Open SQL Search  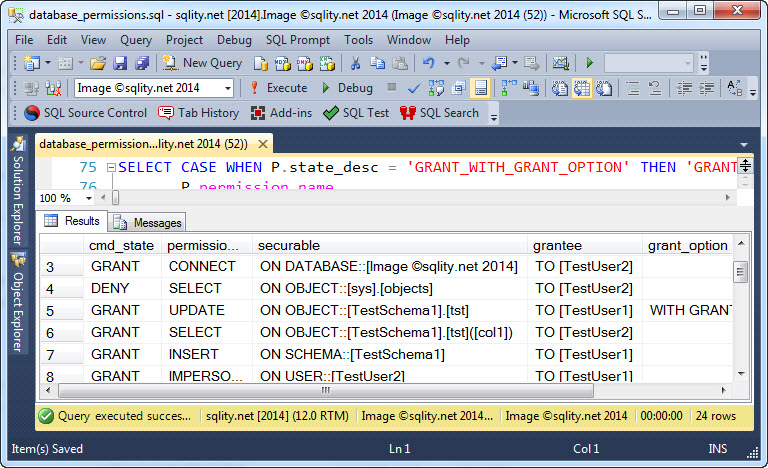439,113
